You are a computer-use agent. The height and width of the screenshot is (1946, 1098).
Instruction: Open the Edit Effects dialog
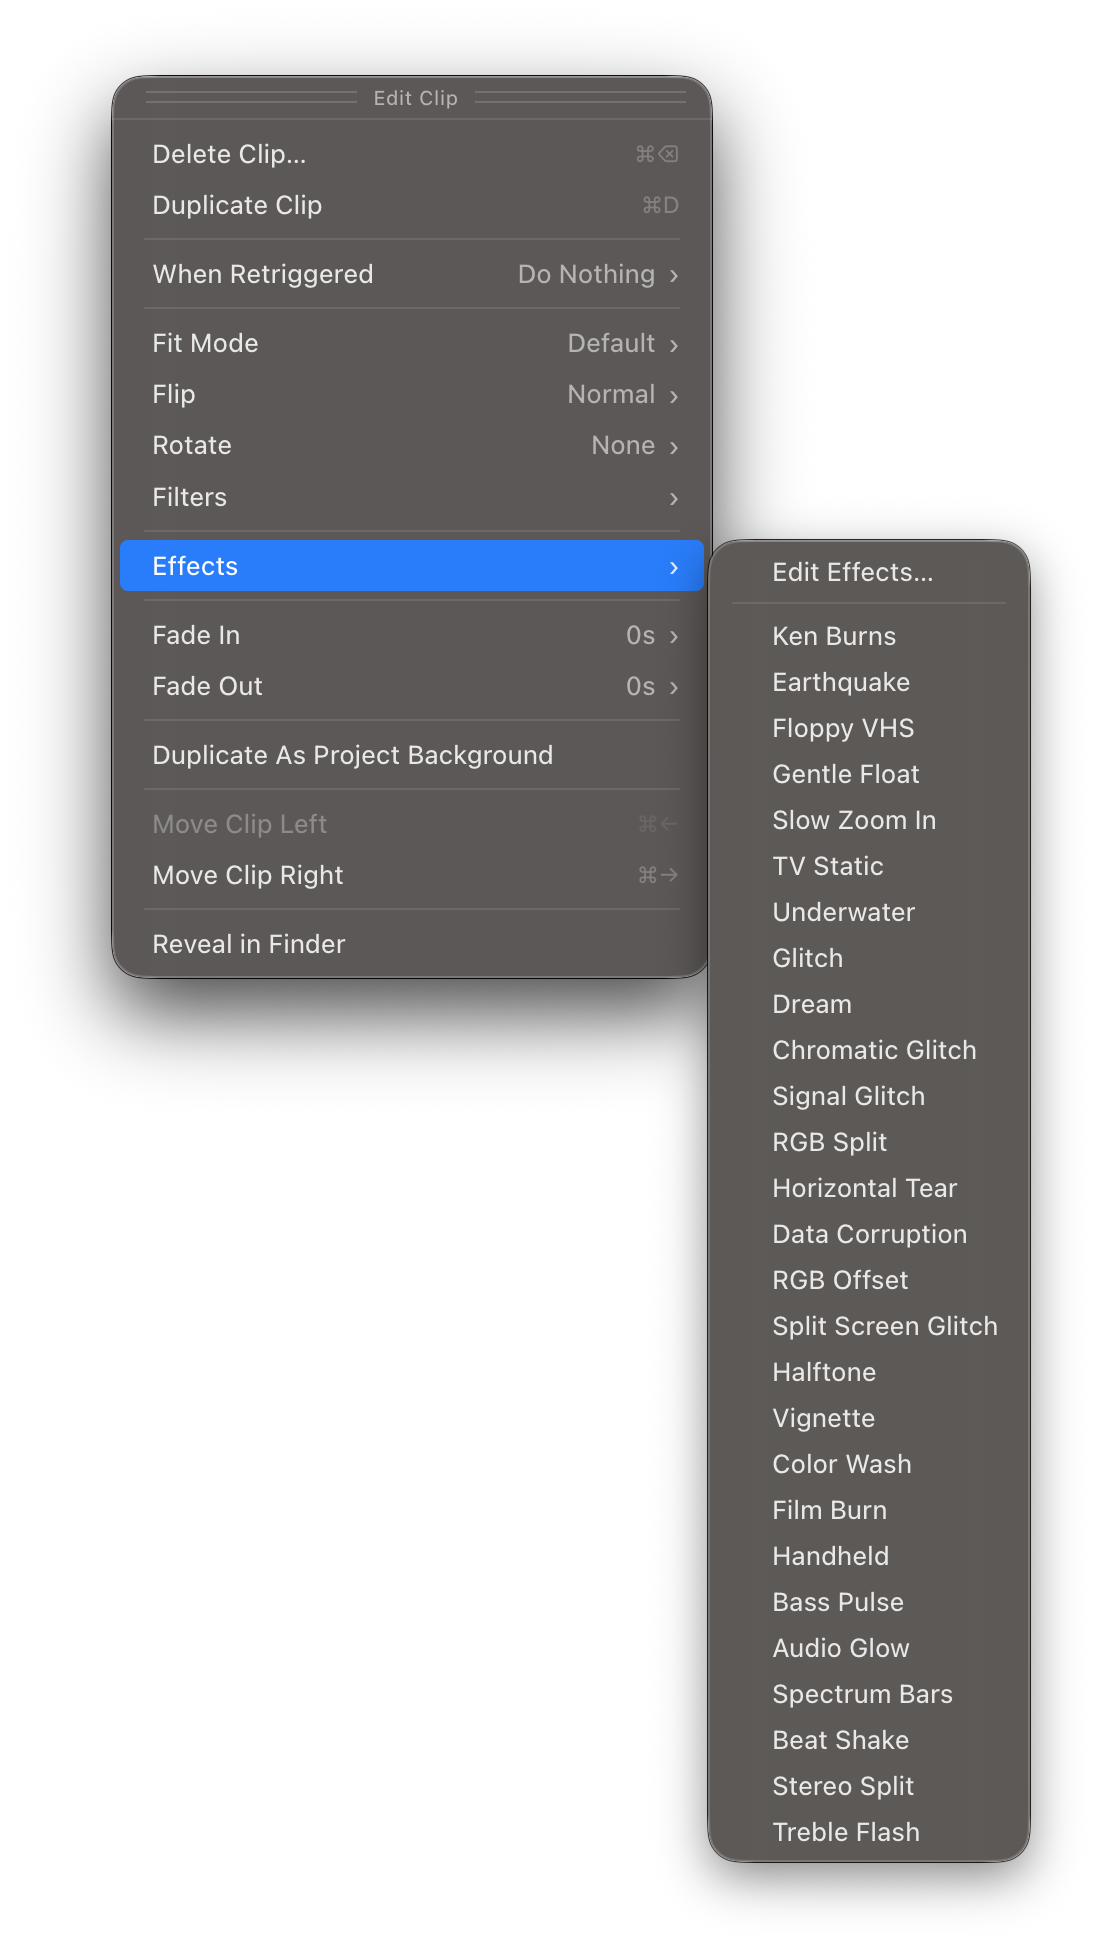click(x=851, y=571)
